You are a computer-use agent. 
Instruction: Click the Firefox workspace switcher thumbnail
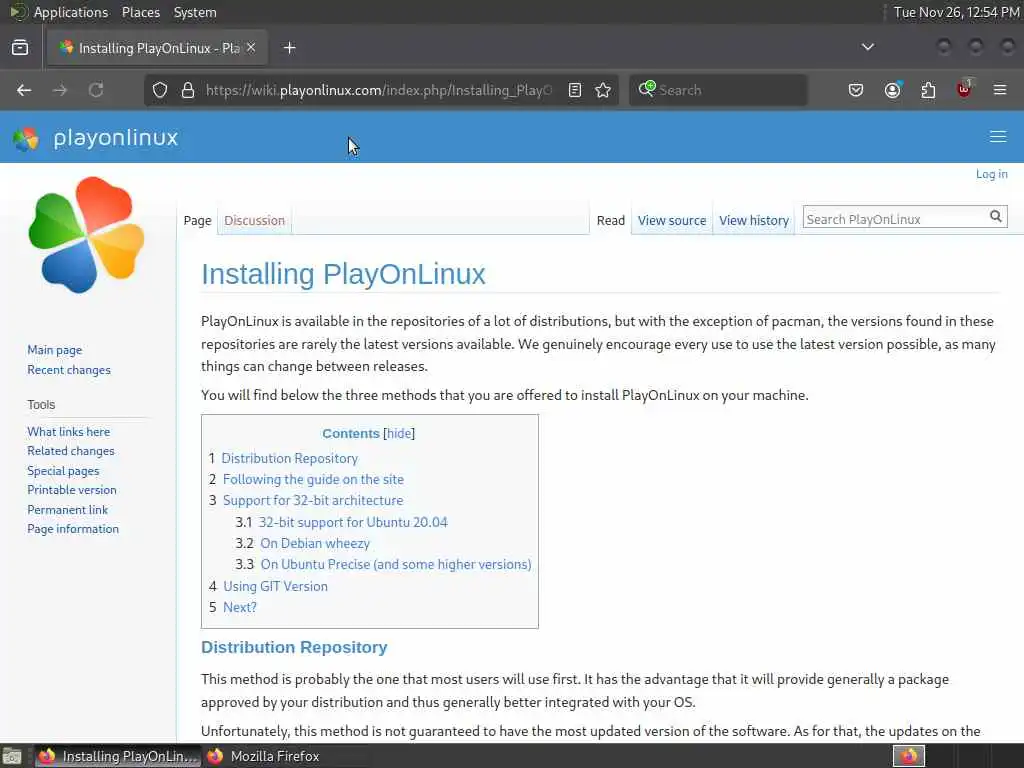pyautogui.click(x=909, y=756)
